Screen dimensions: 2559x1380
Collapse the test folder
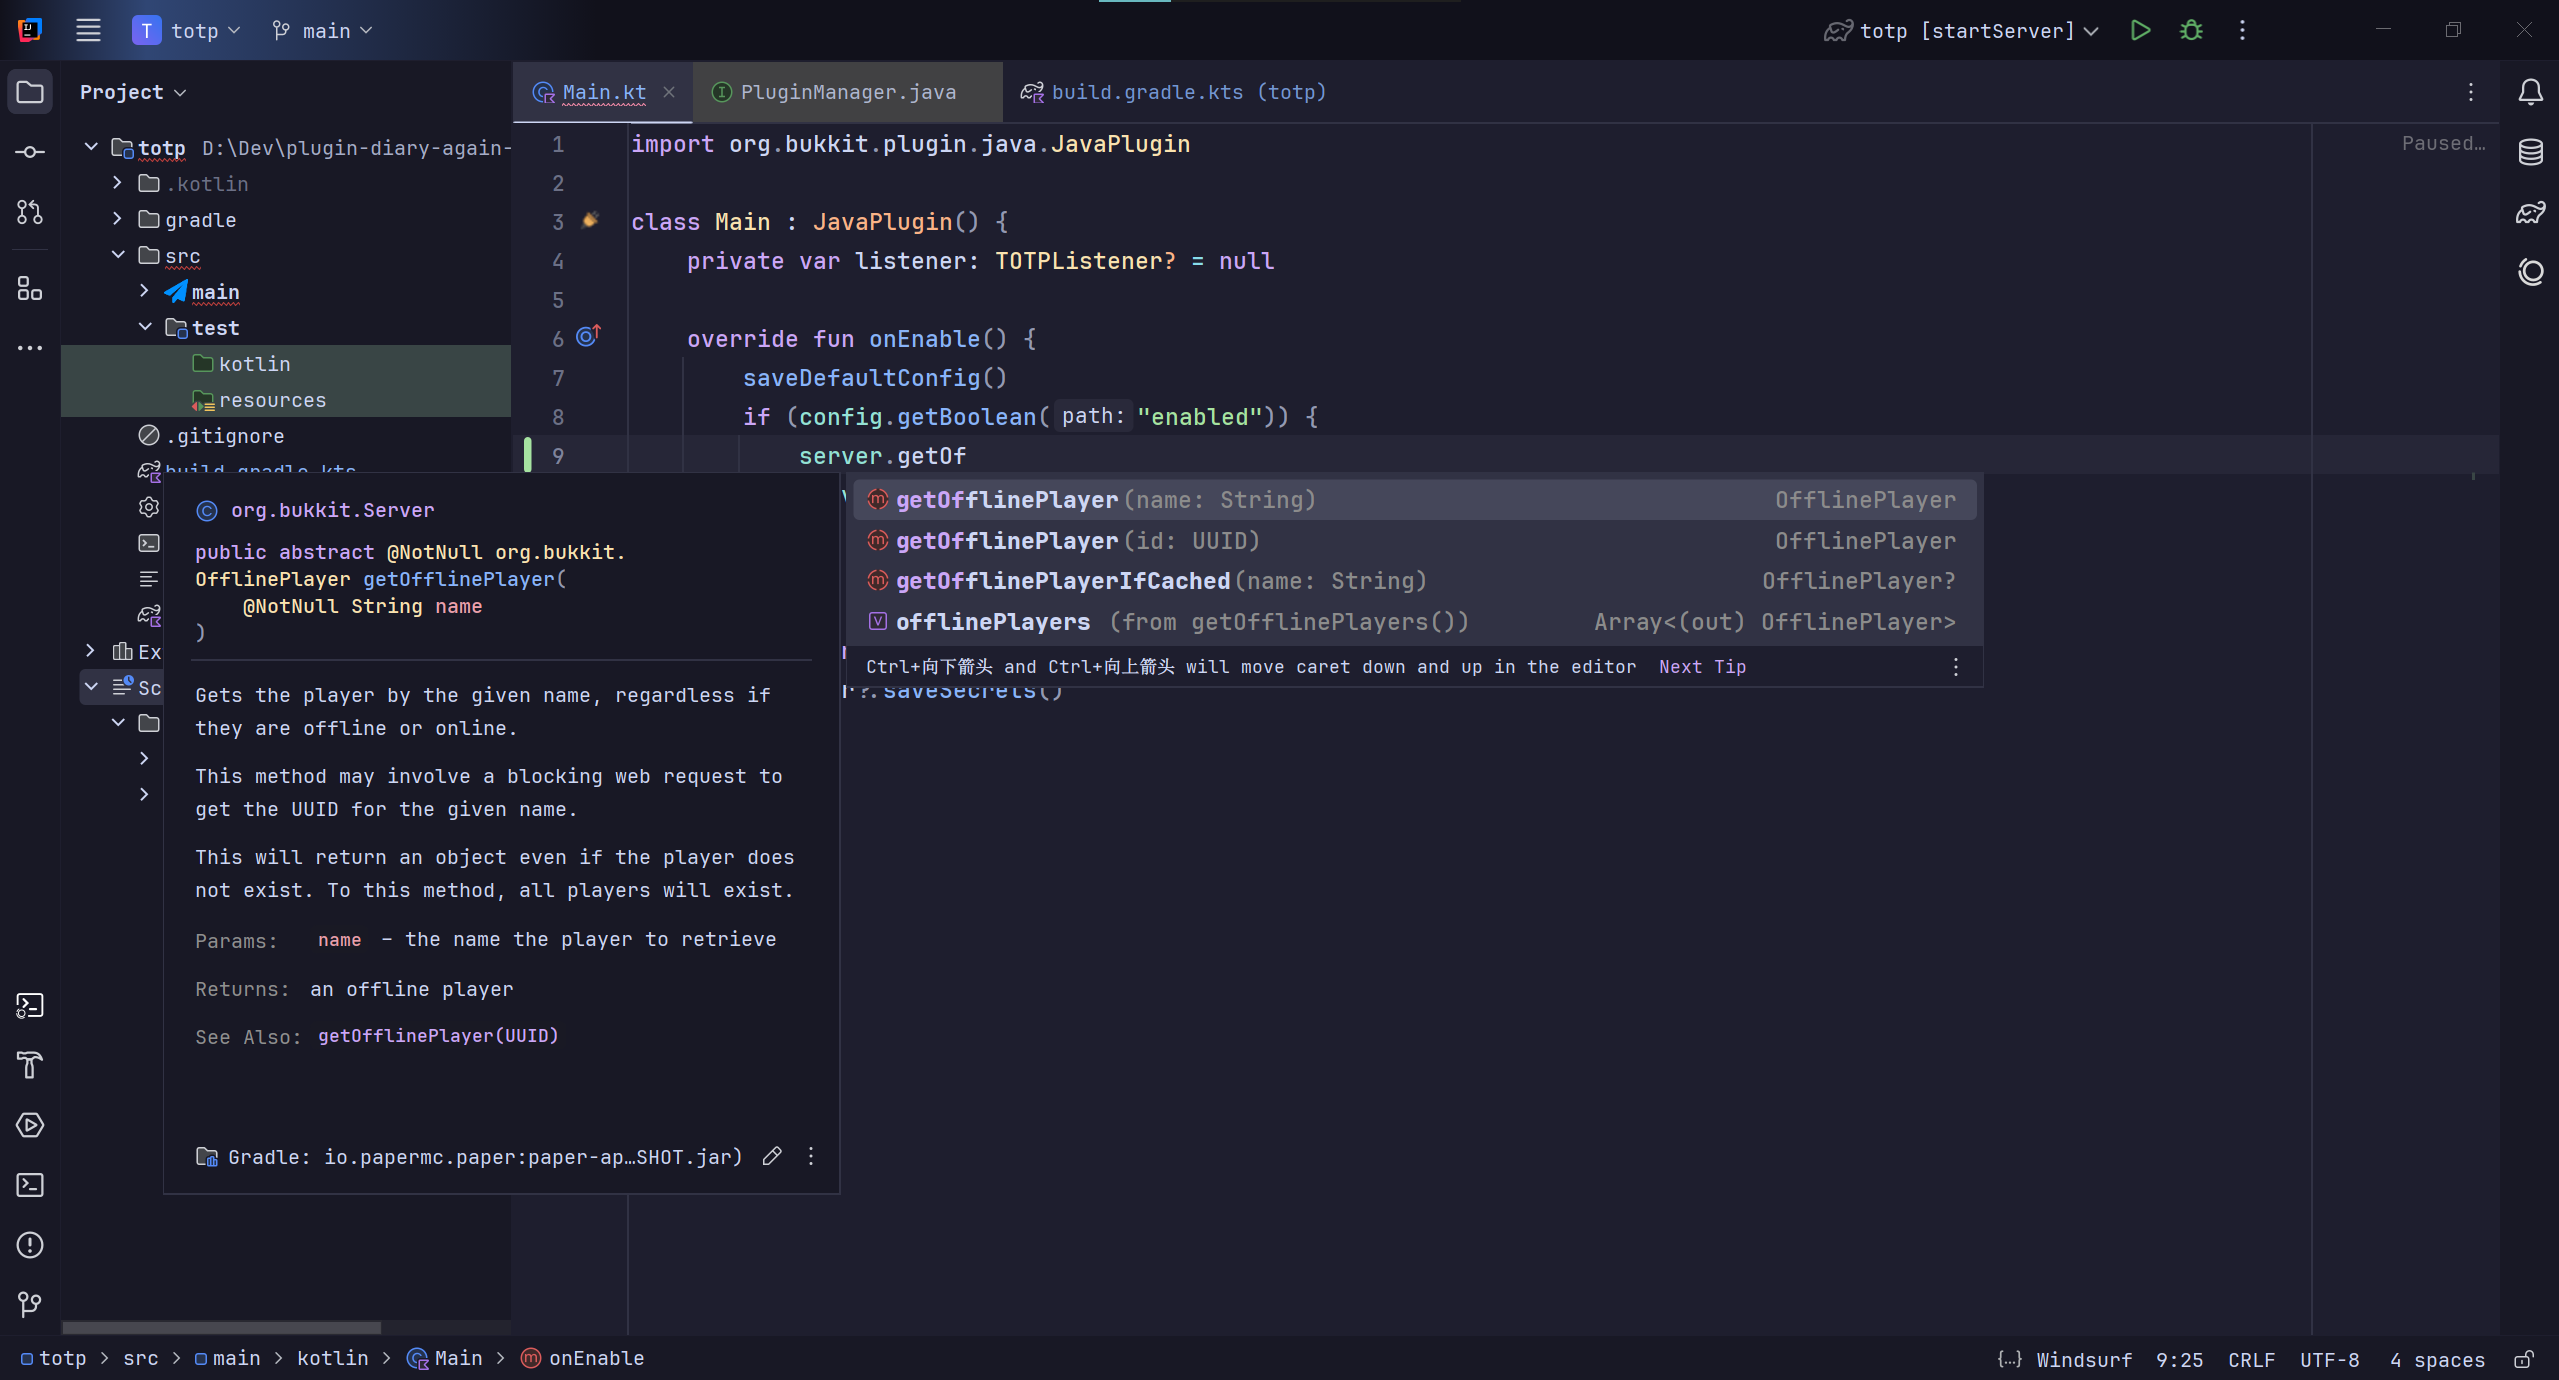145,327
